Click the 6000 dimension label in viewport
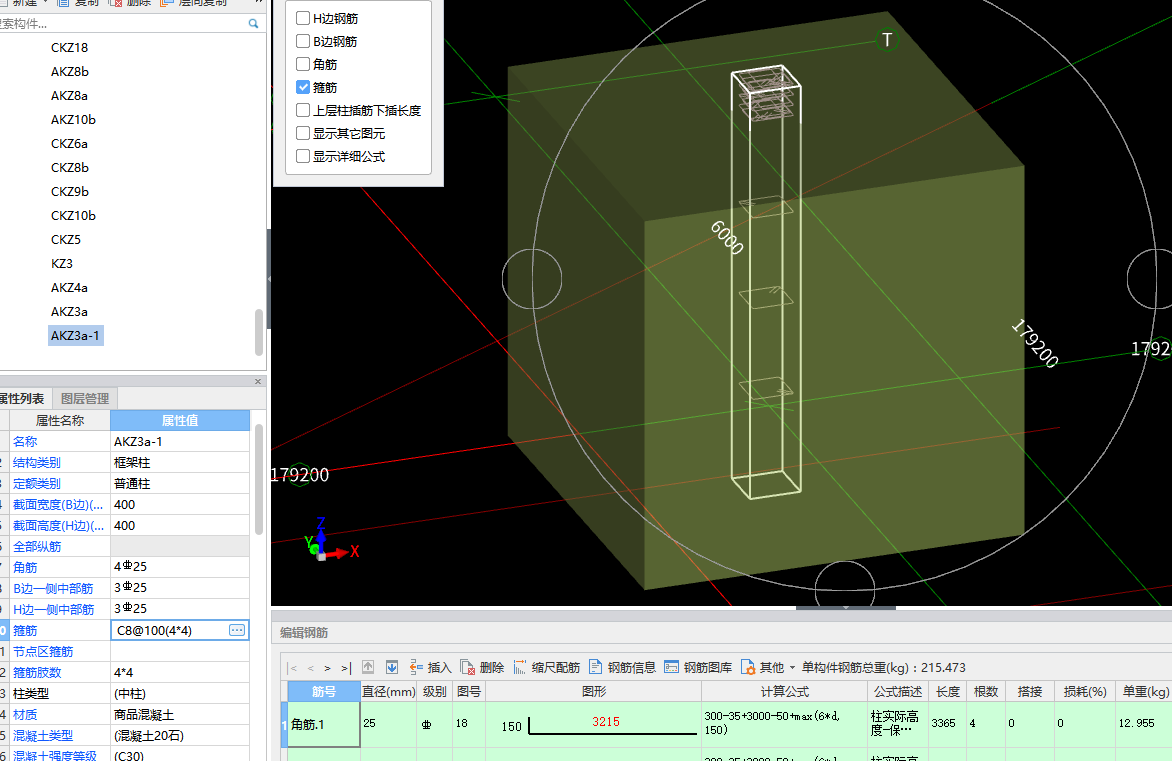The image size is (1172, 761). tap(727, 238)
